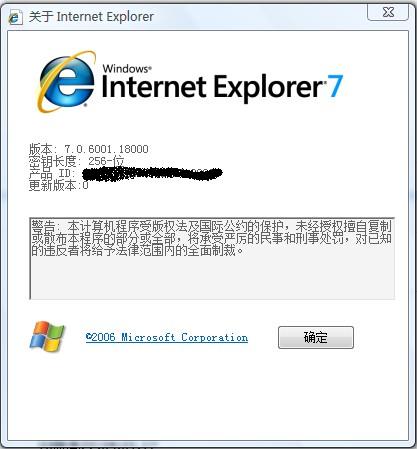The image size is (417, 449).
Task: Click the 版本: 7.0.6001.18000 line
Action: 89,149
